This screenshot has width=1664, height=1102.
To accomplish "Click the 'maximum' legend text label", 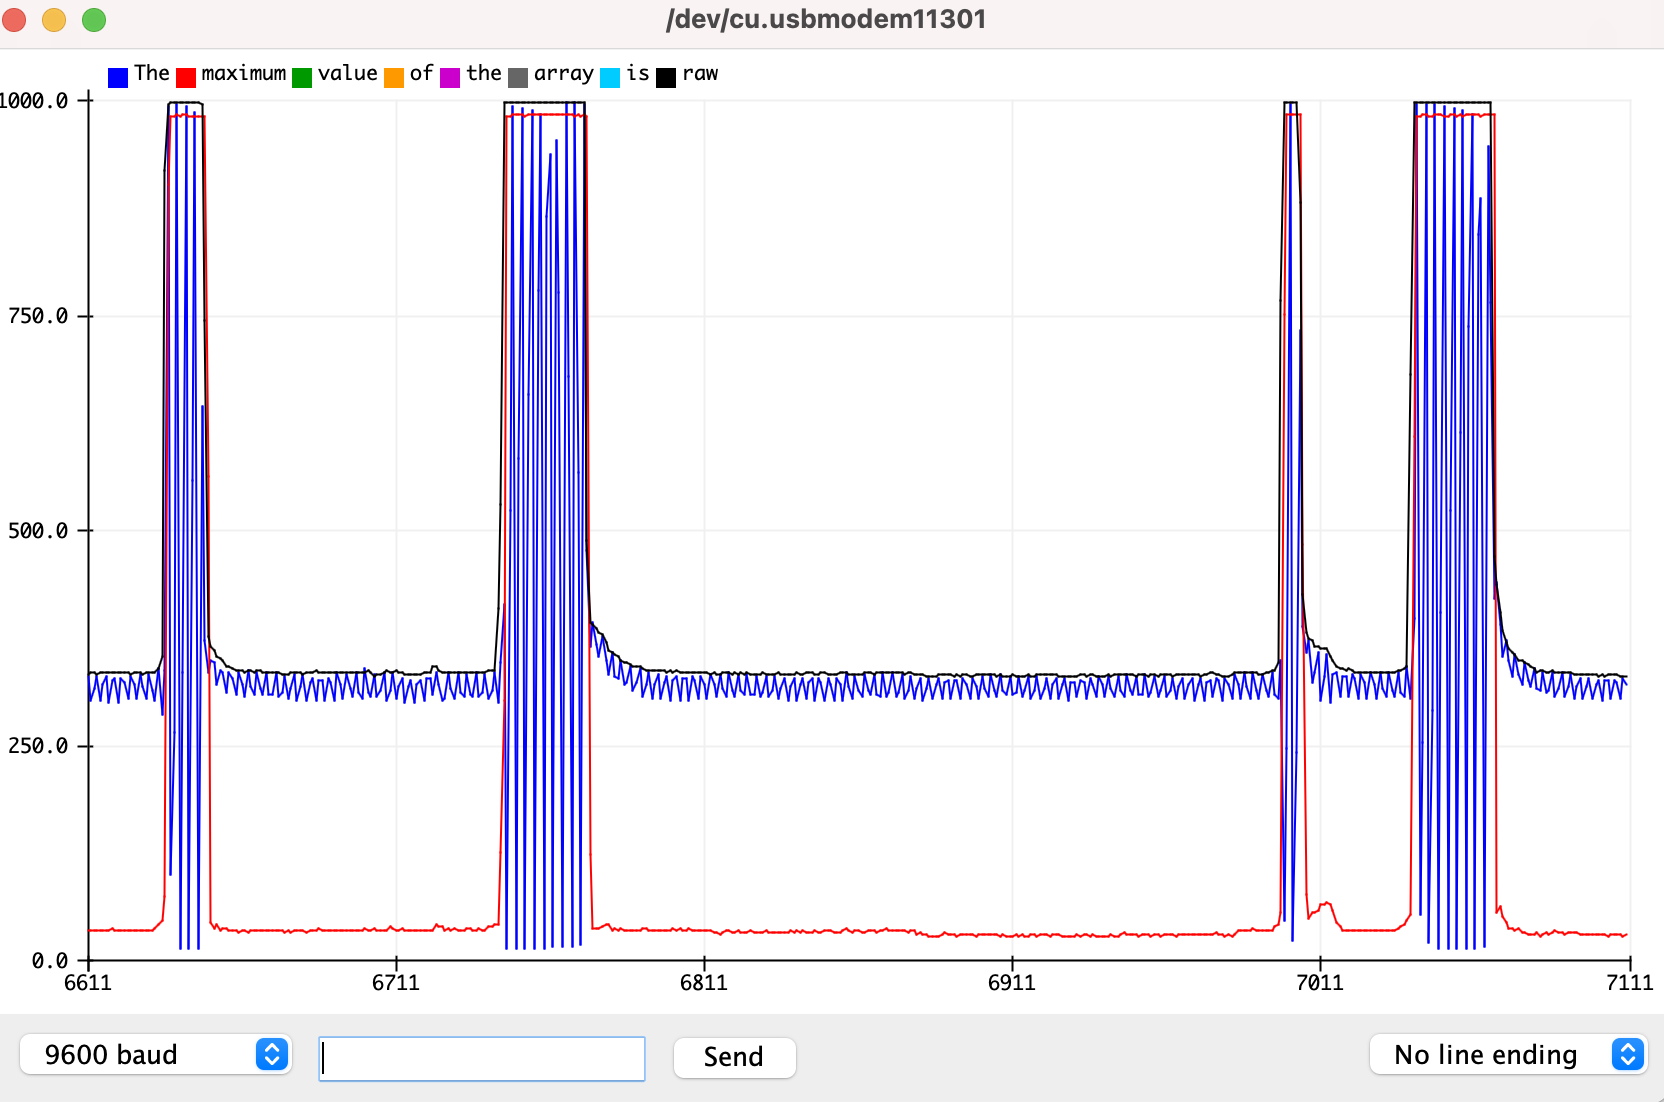I will (x=243, y=74).
